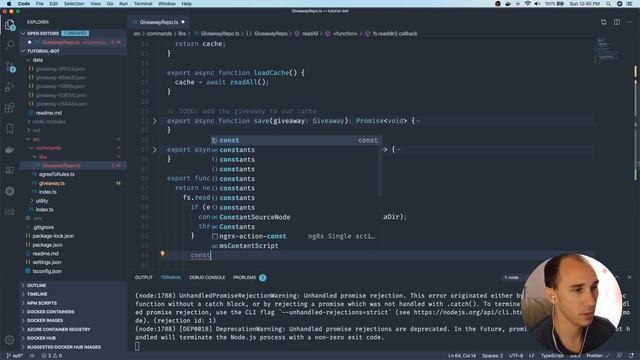Click the open changes icon in editor toolbar
This screenshot has height=360, width=640.
[604, 22]
